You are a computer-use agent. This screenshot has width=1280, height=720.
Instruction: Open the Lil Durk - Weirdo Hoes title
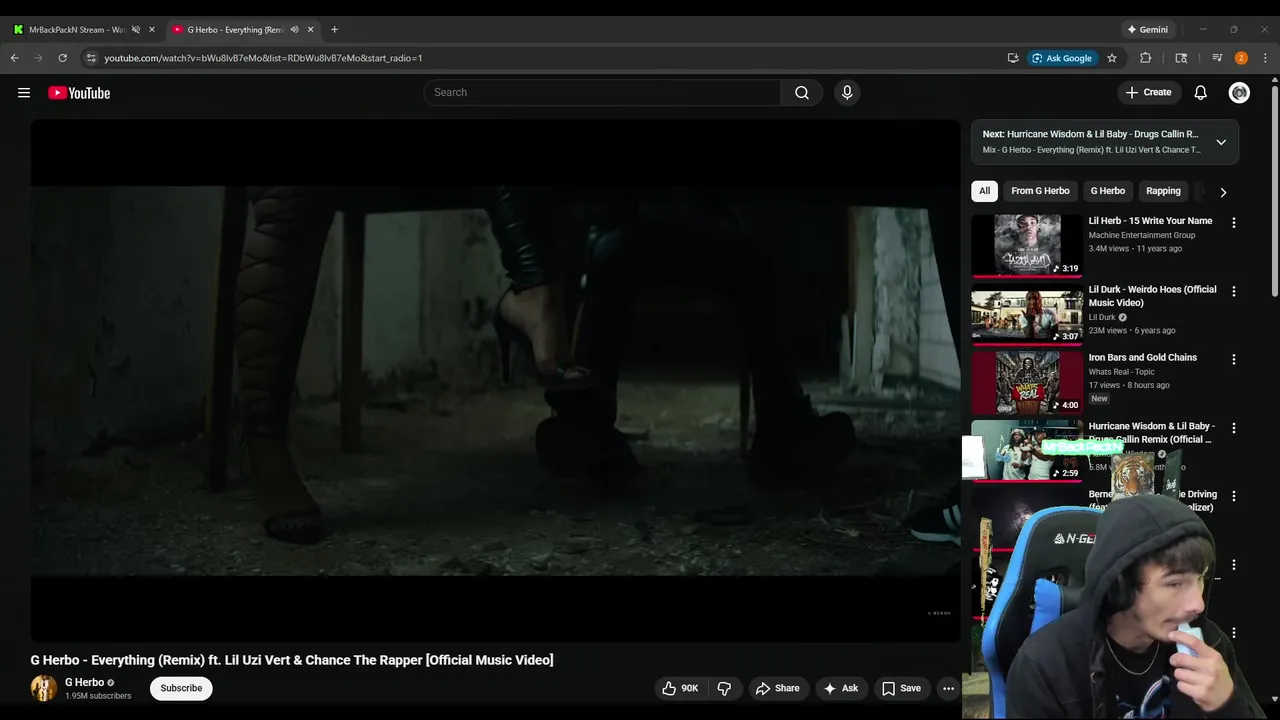click(x=1152, y=296)
